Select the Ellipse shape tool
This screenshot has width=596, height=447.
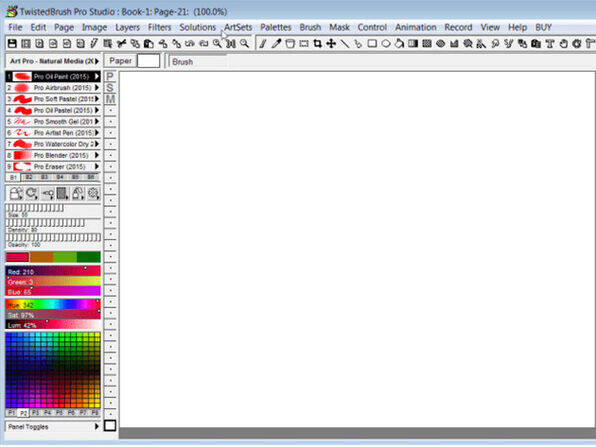386,43
